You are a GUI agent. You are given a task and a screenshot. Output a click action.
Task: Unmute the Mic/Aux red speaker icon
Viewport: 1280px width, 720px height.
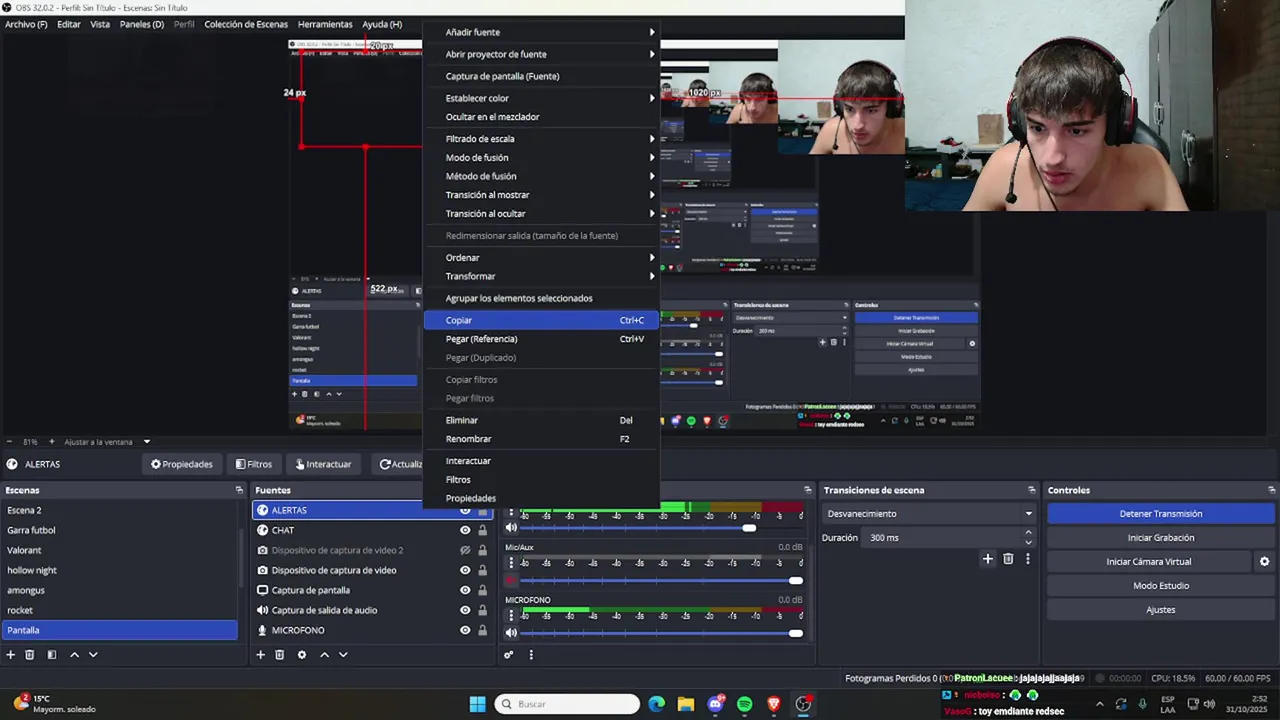click(511, 580)
